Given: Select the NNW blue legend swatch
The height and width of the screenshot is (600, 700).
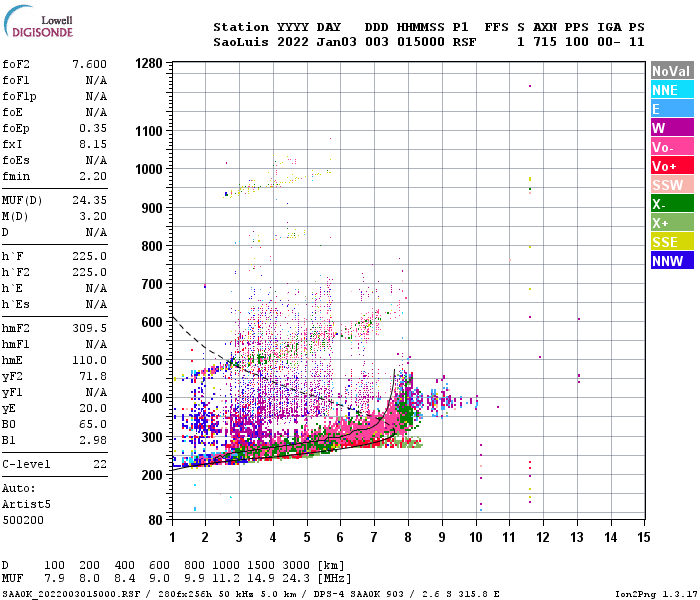Looking at the screenshot, I should pyautogui.click(x=672, y=261).
